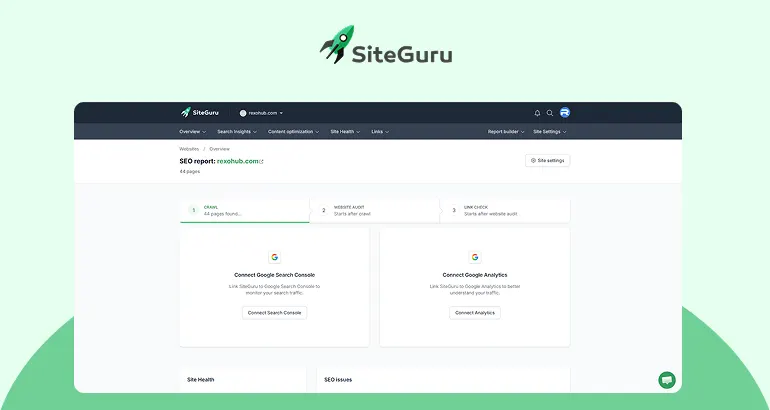Open the Report builder dropdown
The height and width of the screenshot is (410, 770).
click(506, 132)
